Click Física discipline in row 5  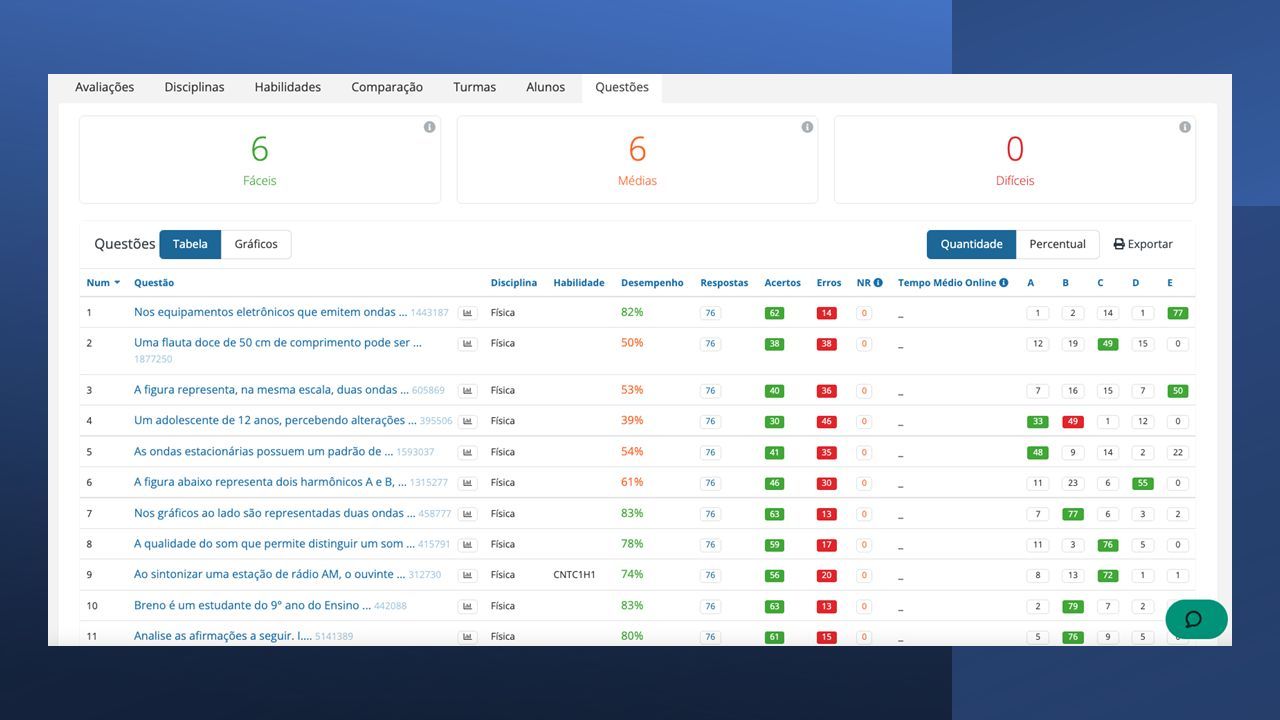pos(503,452)
